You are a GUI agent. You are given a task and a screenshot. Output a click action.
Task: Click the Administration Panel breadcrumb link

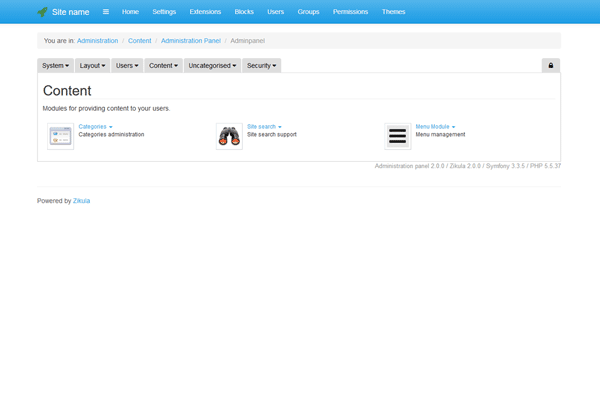pyautogui.click(x=192, y=41)
